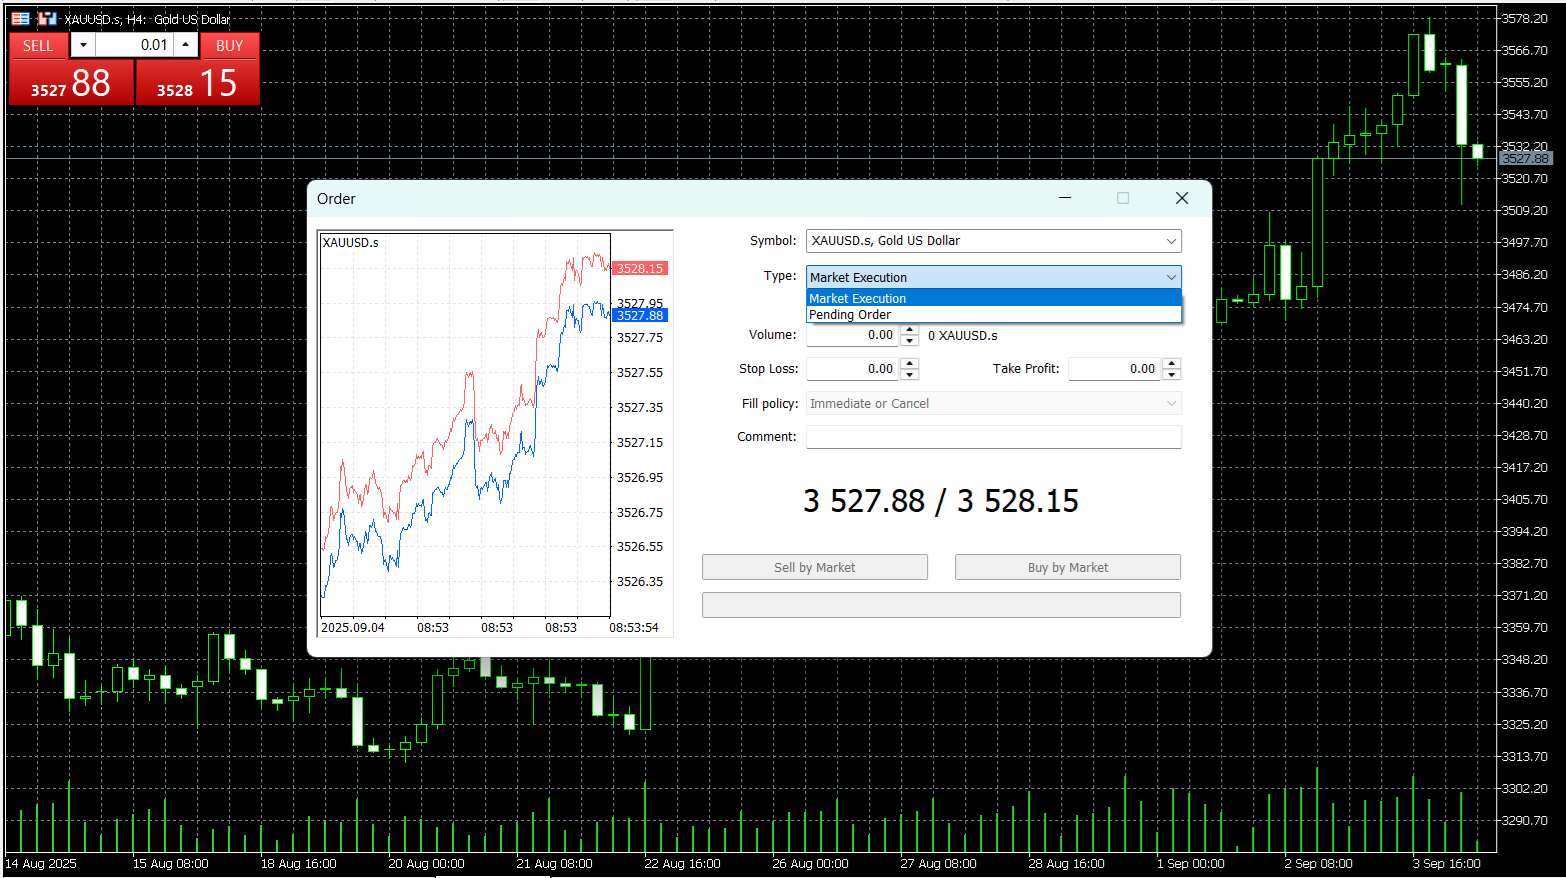Click Sell by Market button
1566x878 pixels.
pos(815,567)
